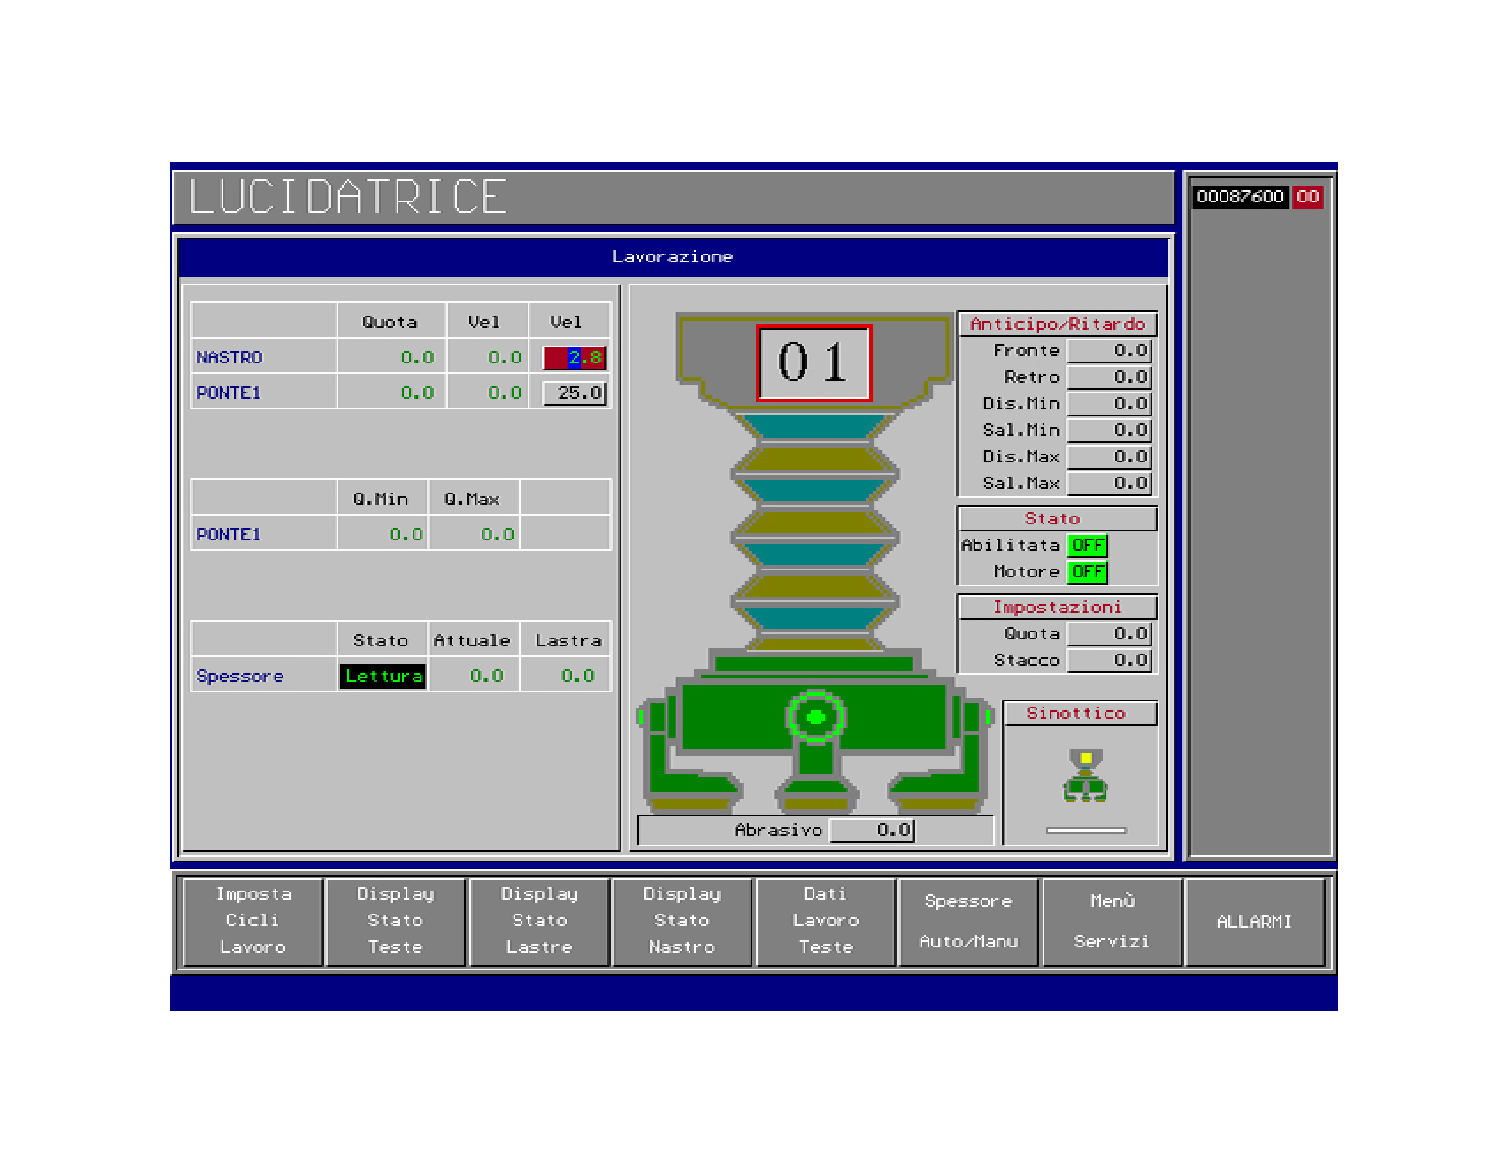Click the Impostazioni section header
1508x1171 pixels.
point(1058,607)
